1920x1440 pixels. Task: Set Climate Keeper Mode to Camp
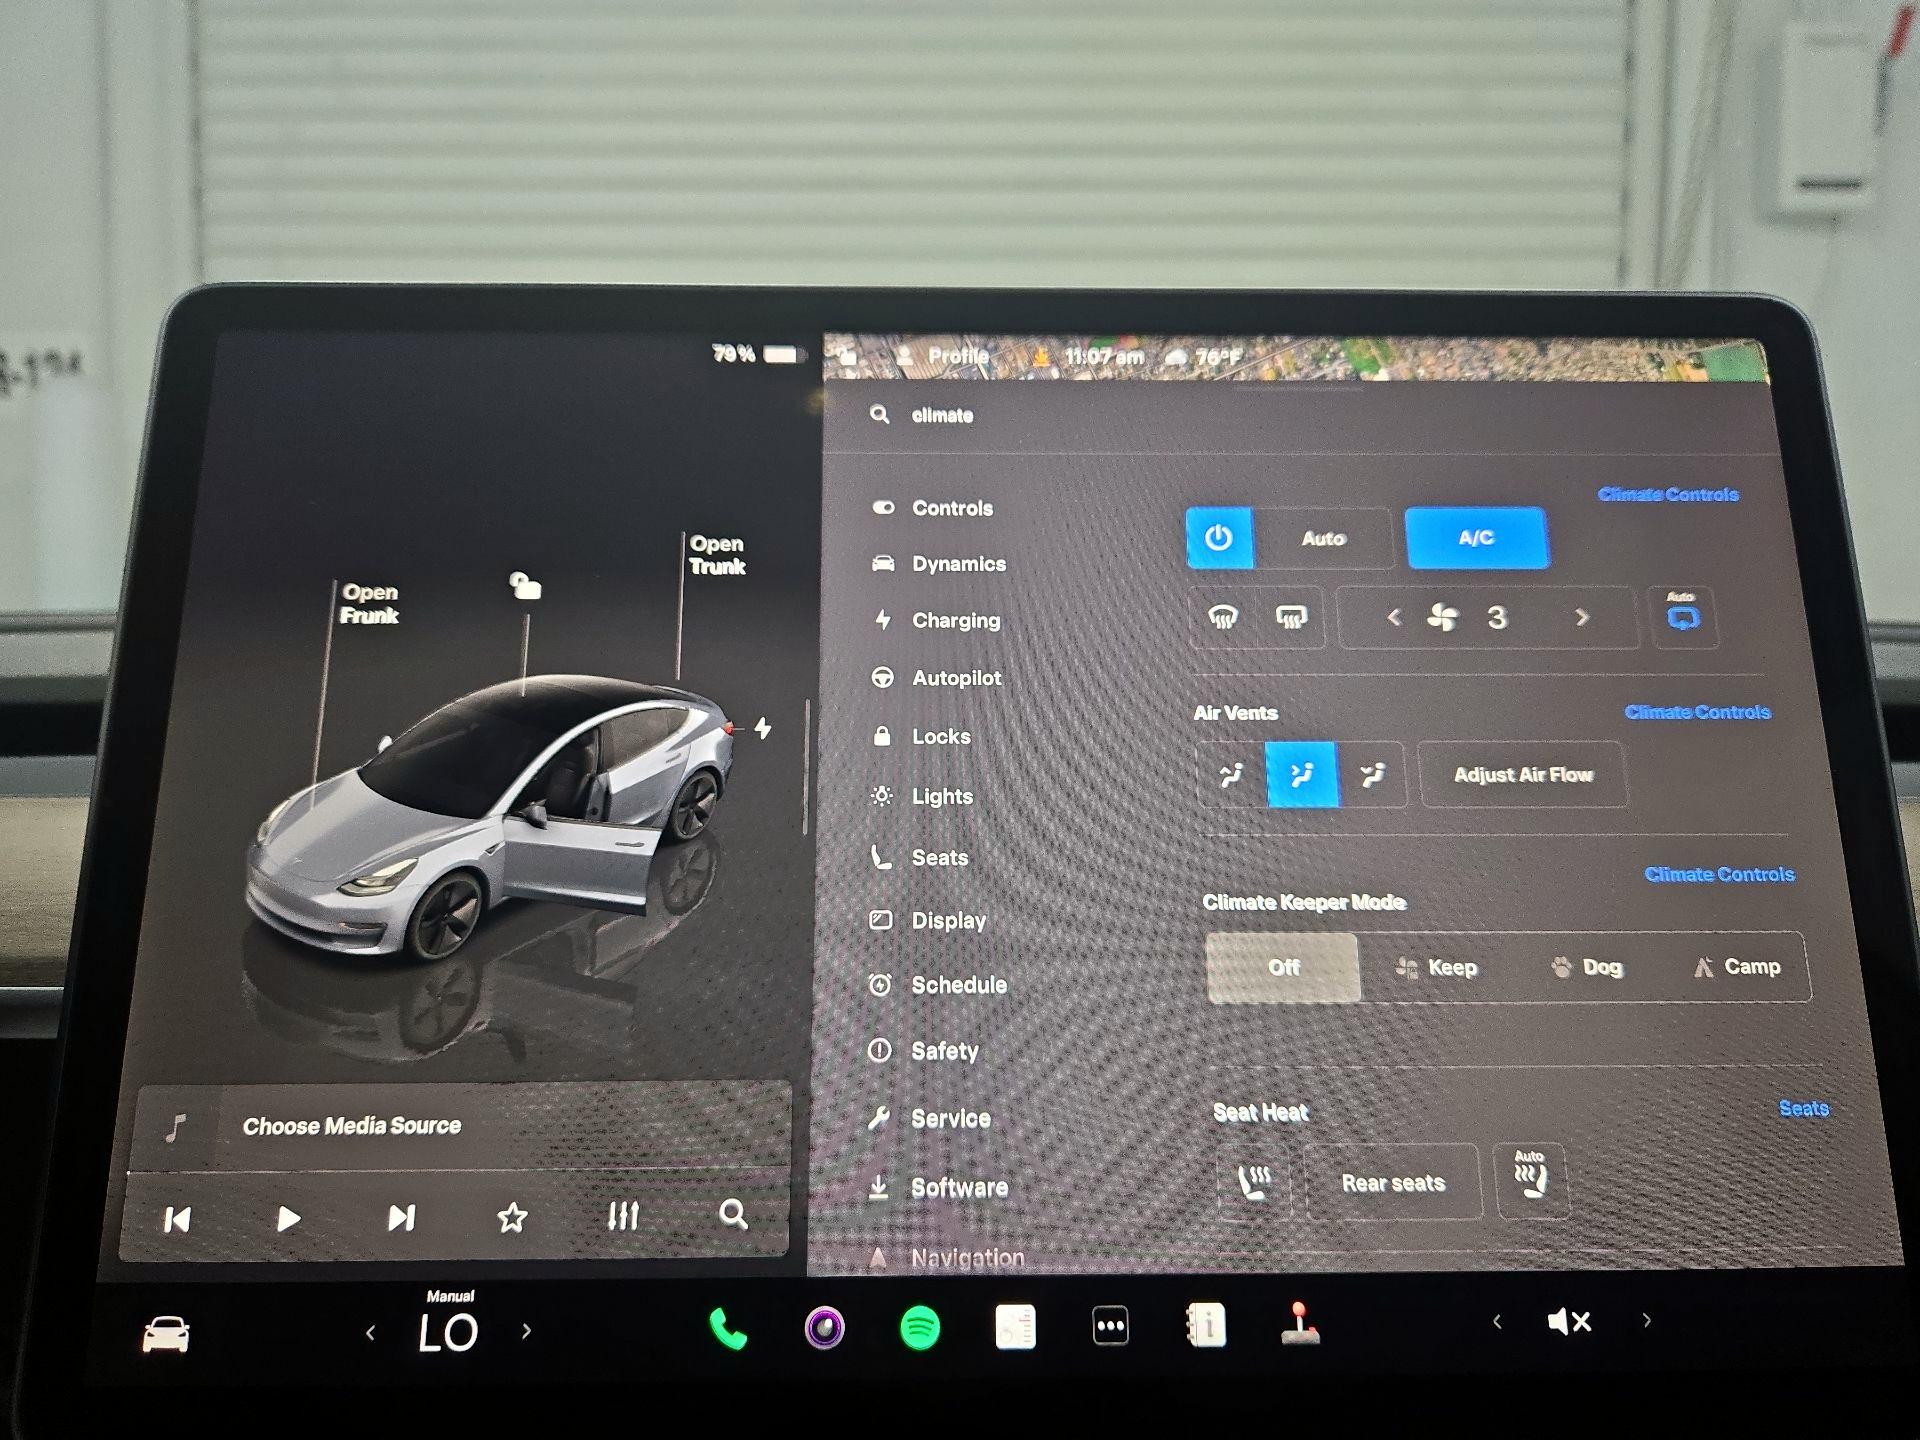(1736, 967)
